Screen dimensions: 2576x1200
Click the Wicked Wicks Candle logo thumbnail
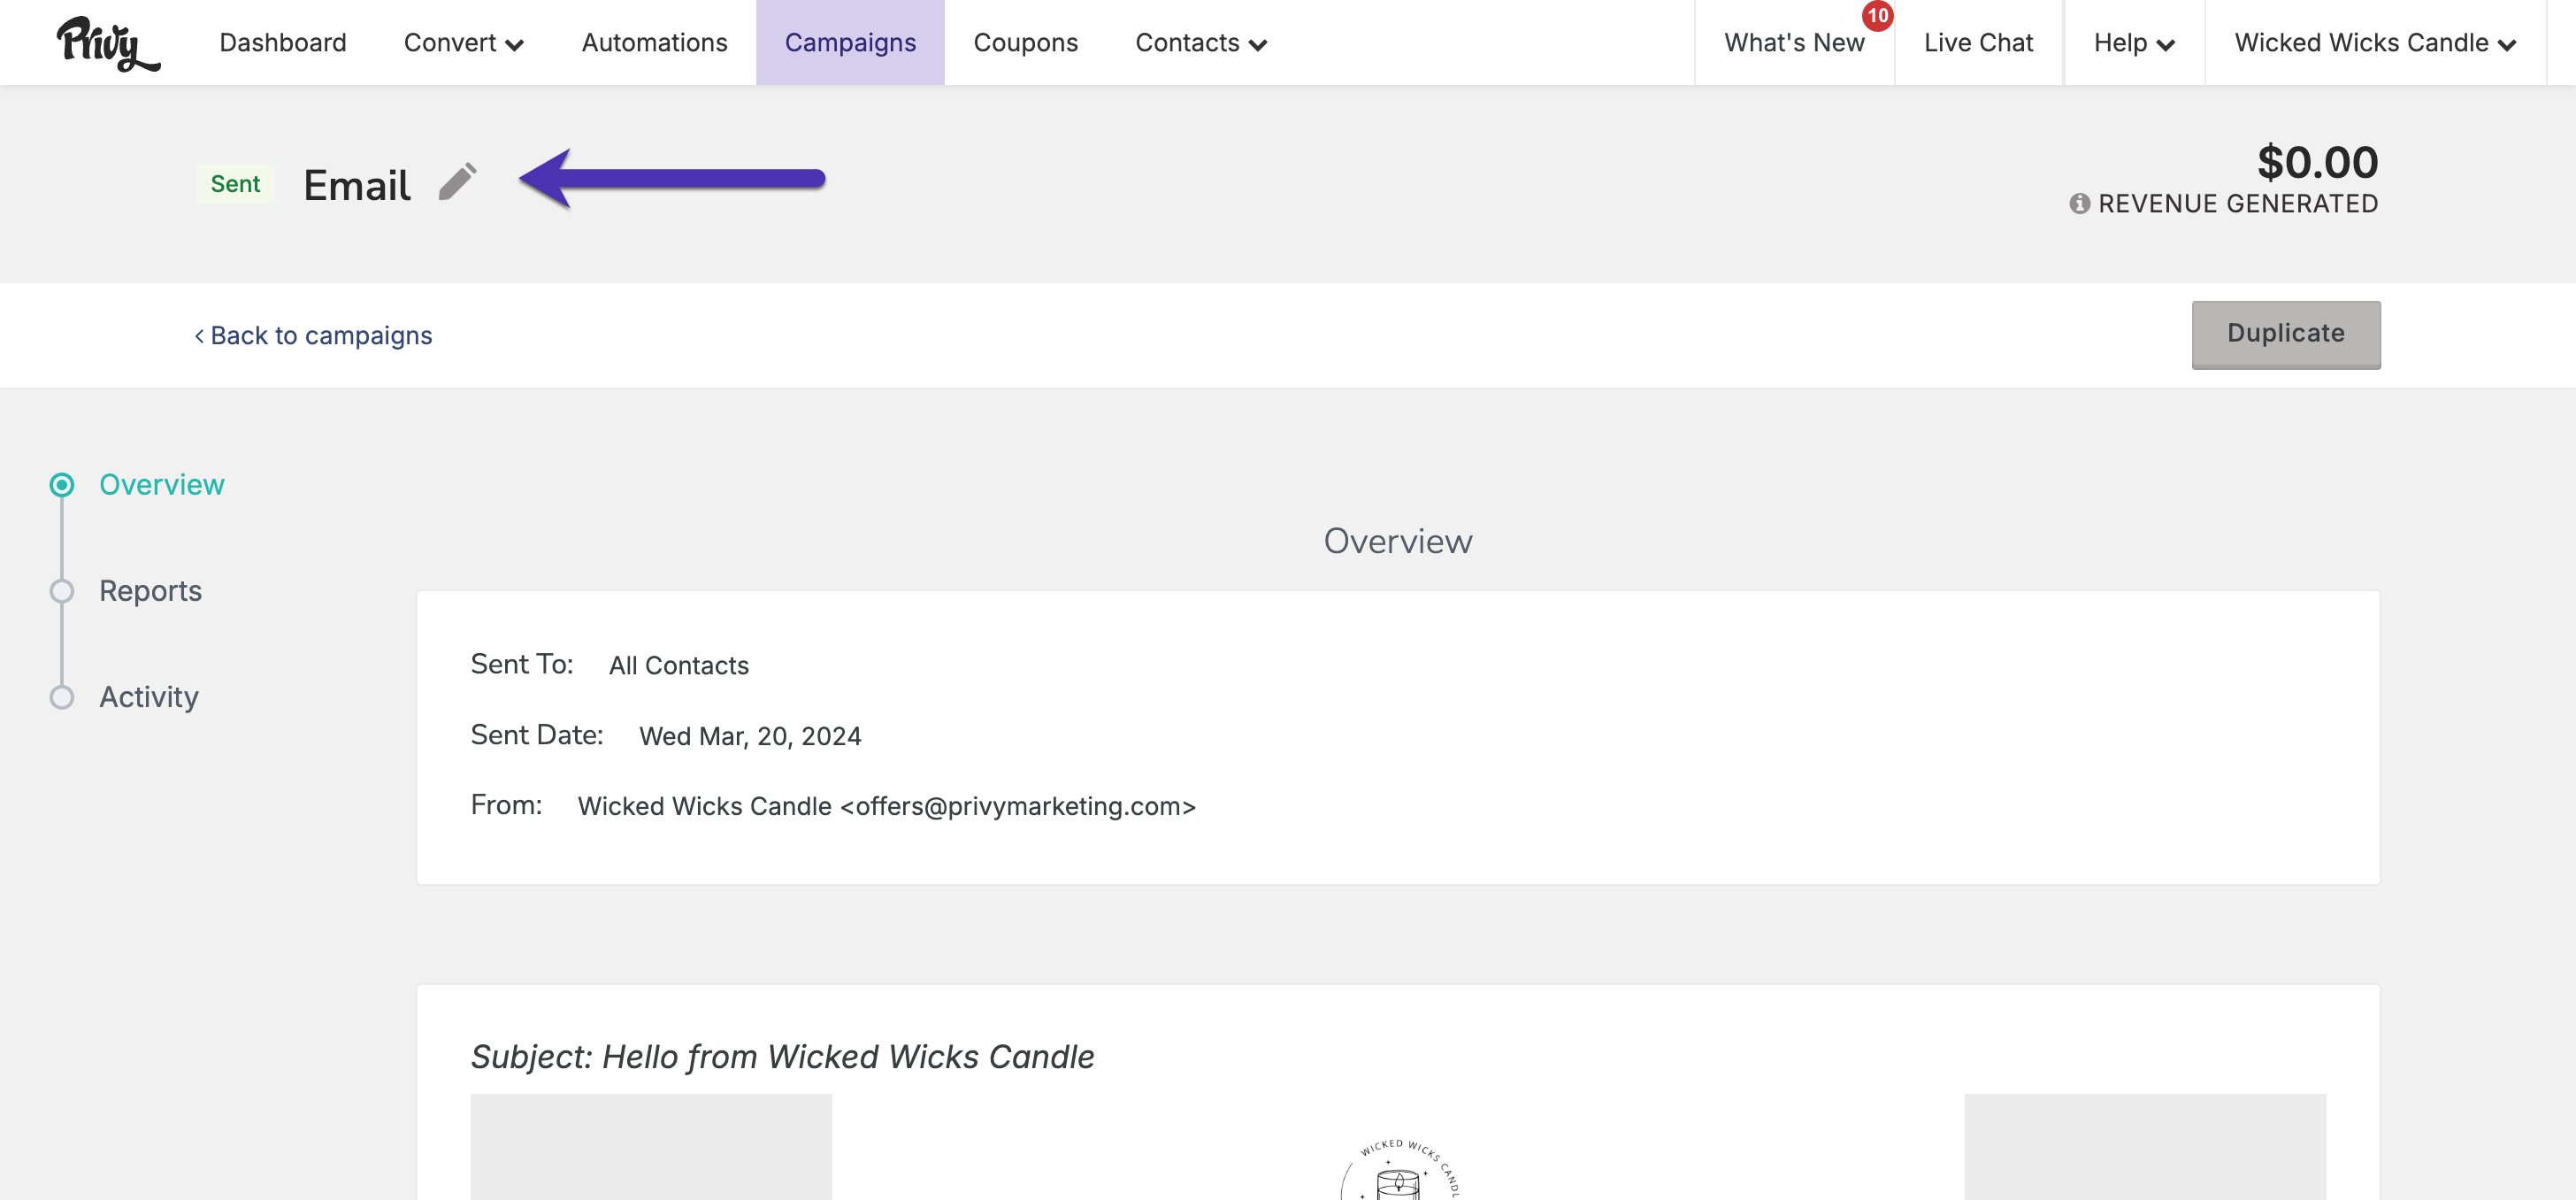(x=1398, y=1168)
